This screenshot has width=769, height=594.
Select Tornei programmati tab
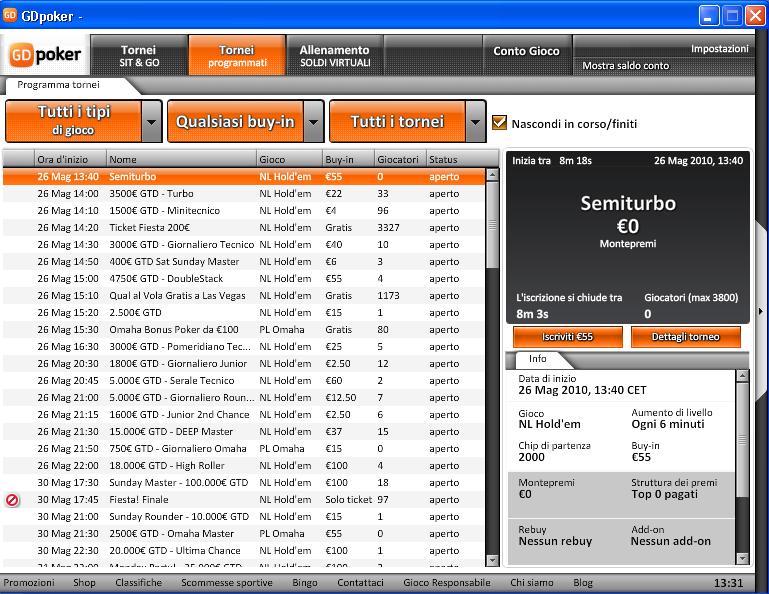[237, 55]
